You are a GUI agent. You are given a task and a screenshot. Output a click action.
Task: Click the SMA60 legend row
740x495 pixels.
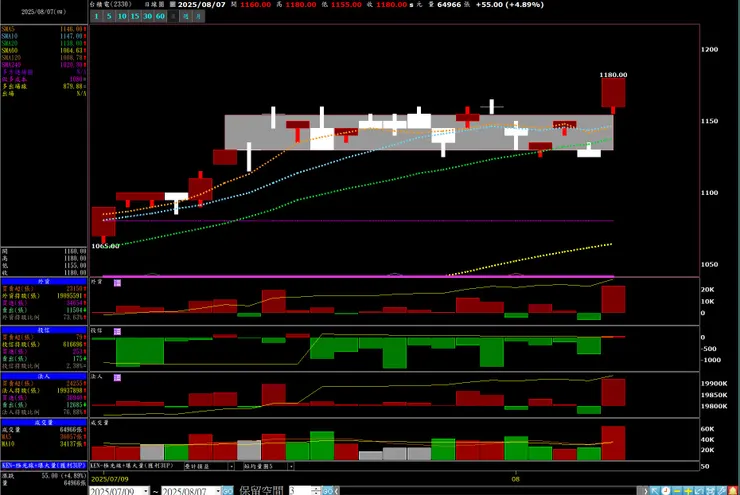tap(44, 50)
